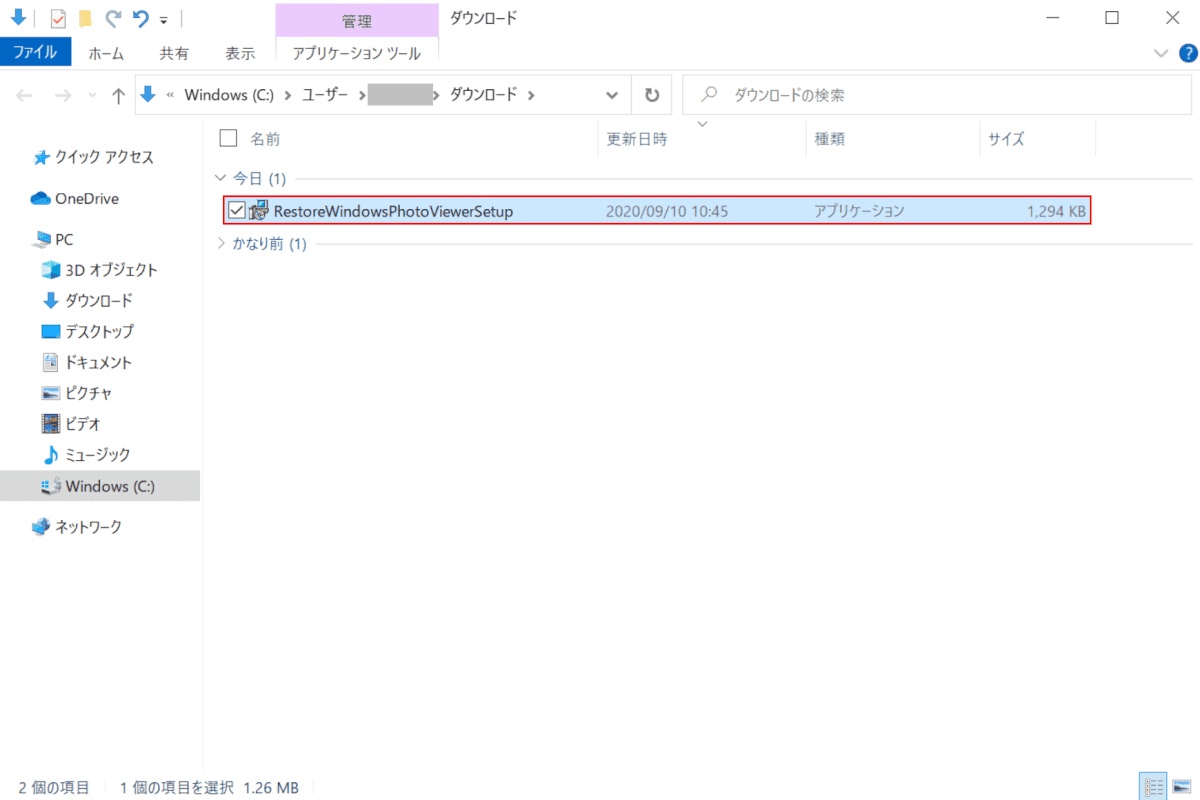1200x800 pixels.
Task: Click ユーザー in the address path
Action: [324, 95]
